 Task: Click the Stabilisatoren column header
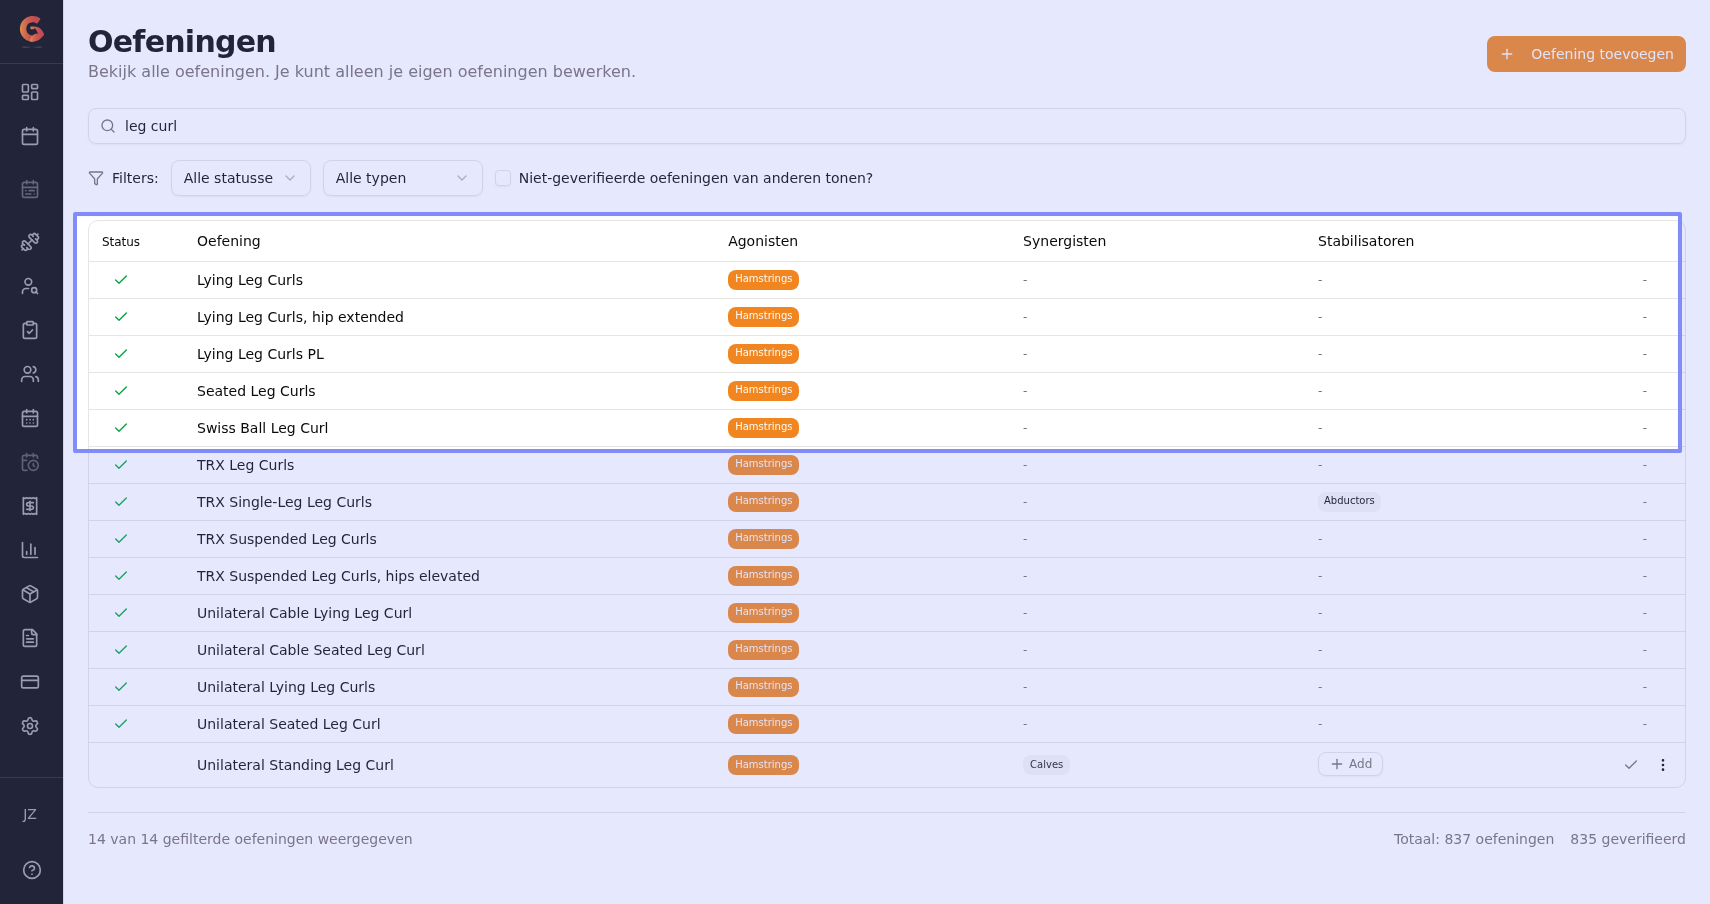pos(1366,241)
